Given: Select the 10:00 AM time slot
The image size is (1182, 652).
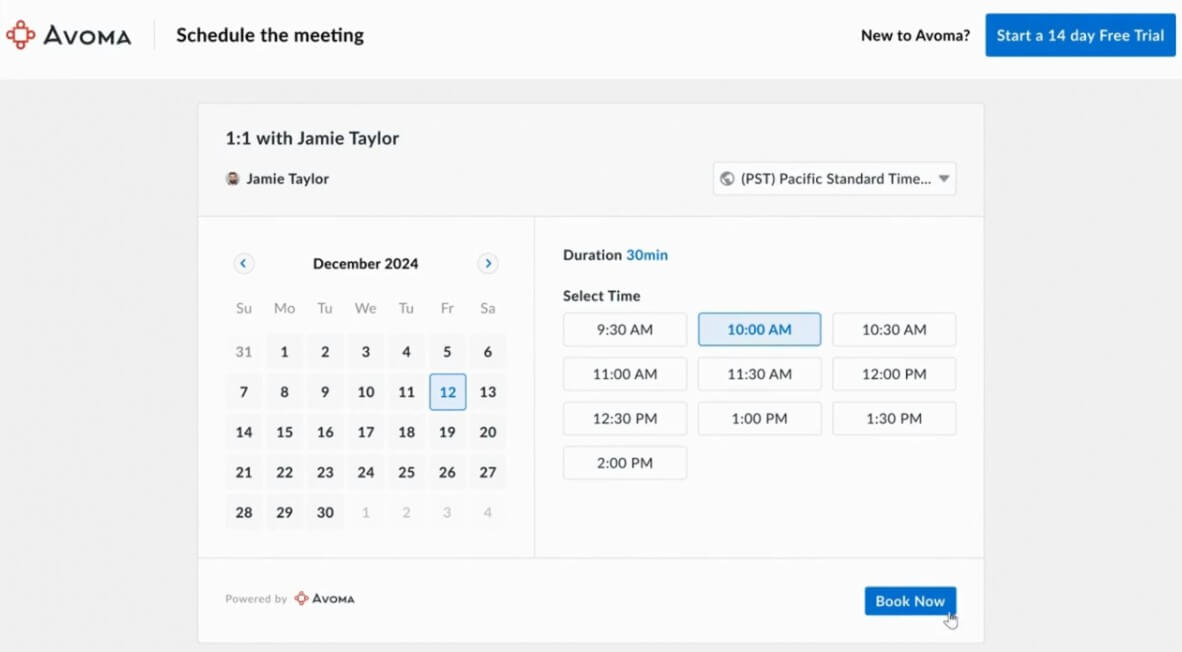Looking at the screenshot, I should coord(759,329).
